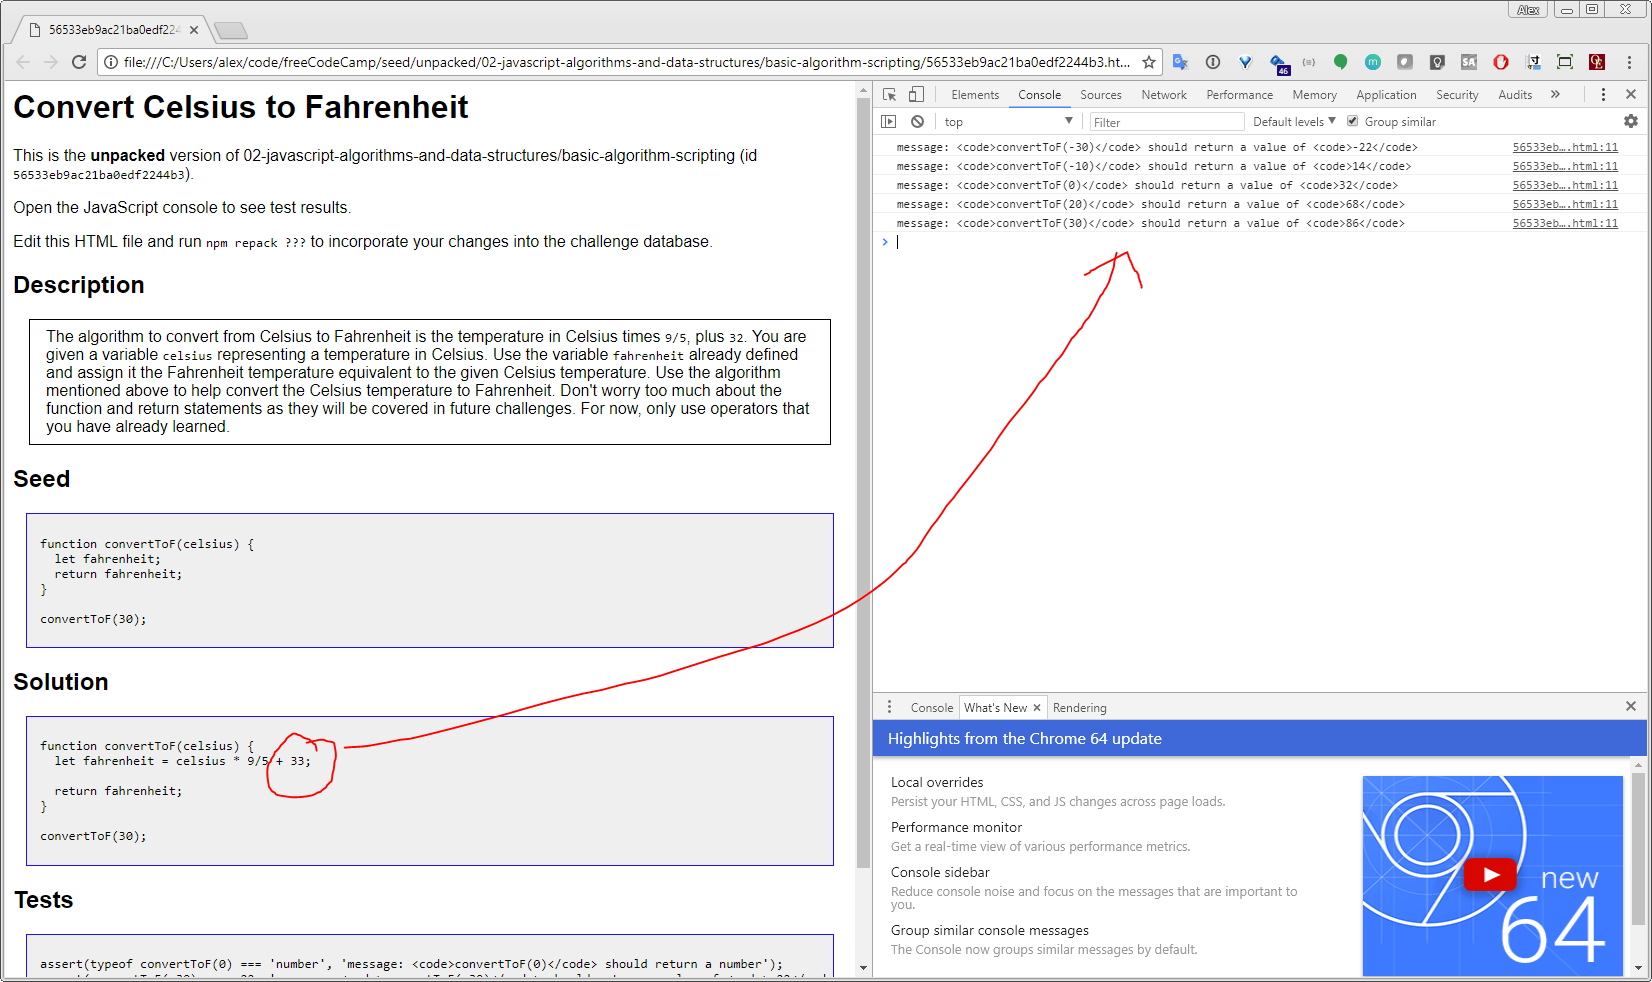Switch to the Elements tab
Screen dimensions: 1652x982
(x=975, y=94)
